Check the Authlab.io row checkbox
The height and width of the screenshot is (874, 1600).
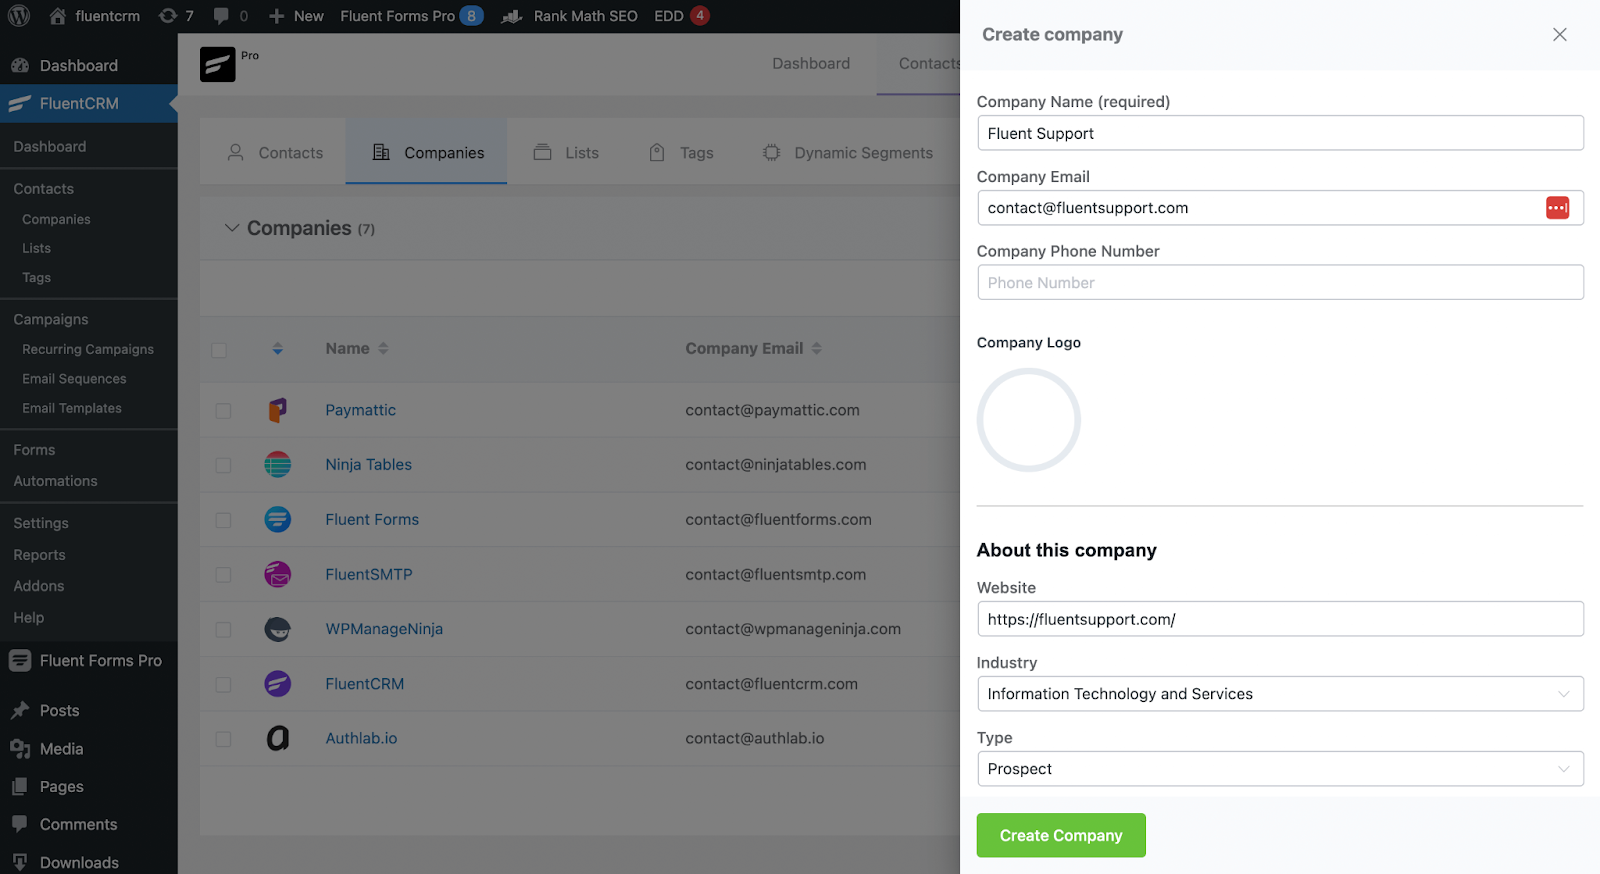tap(223, 739)
